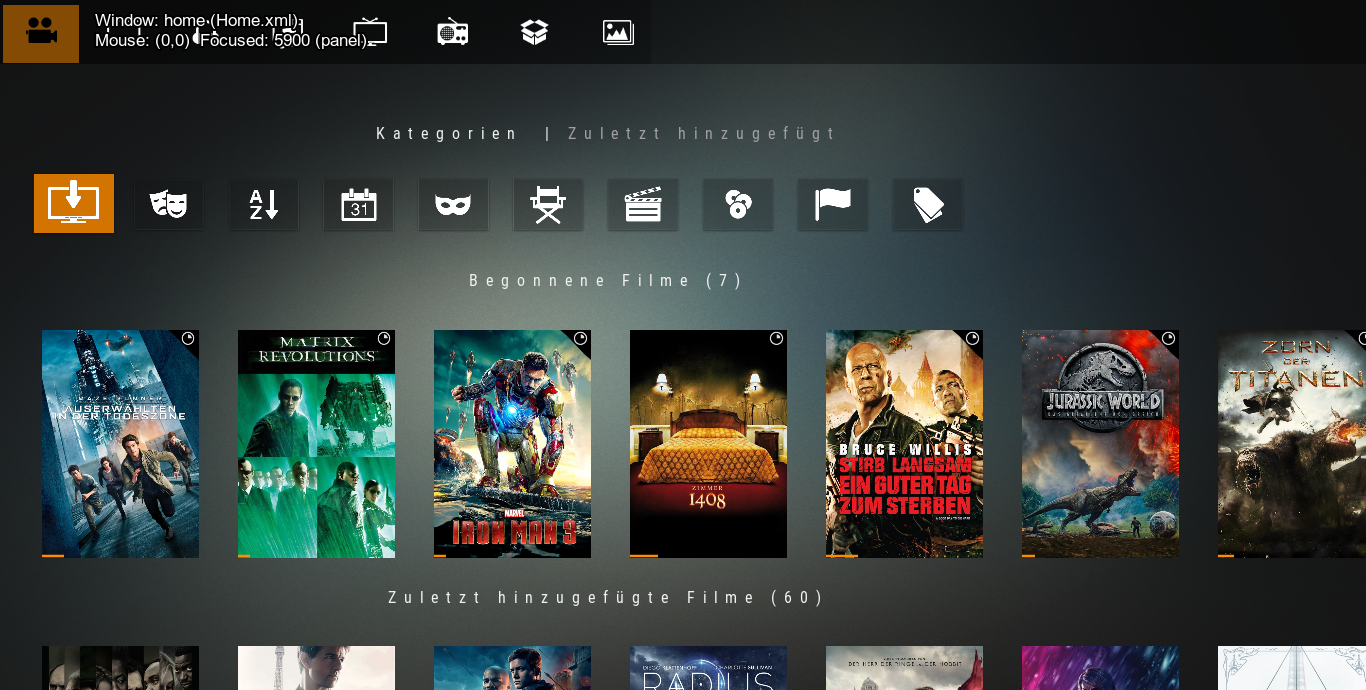Select the Kategorien tab
The height and width of the screenshot is (690, 1366).
point(447,134)
